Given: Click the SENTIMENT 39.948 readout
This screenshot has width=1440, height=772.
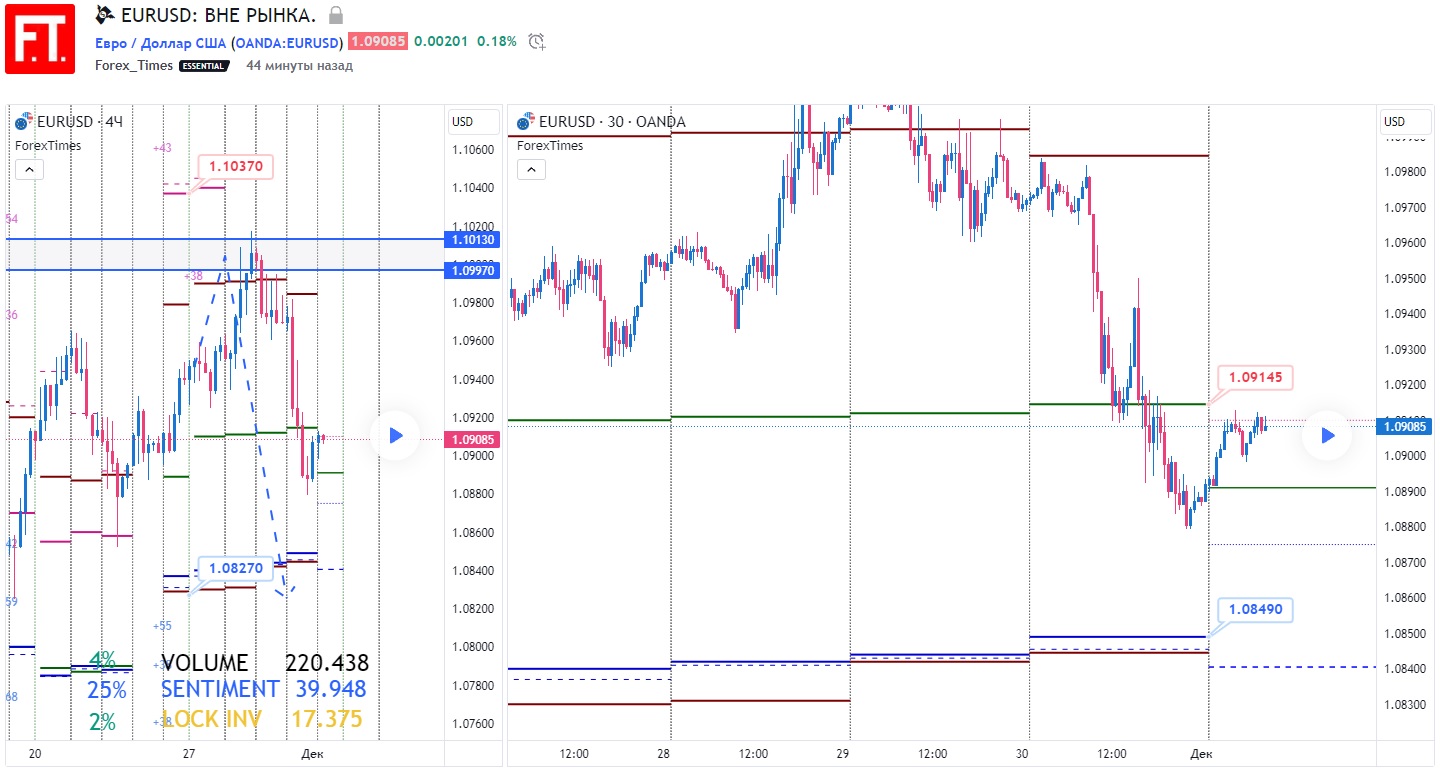Looking at the screenshot, I should [x=264, y=689].
